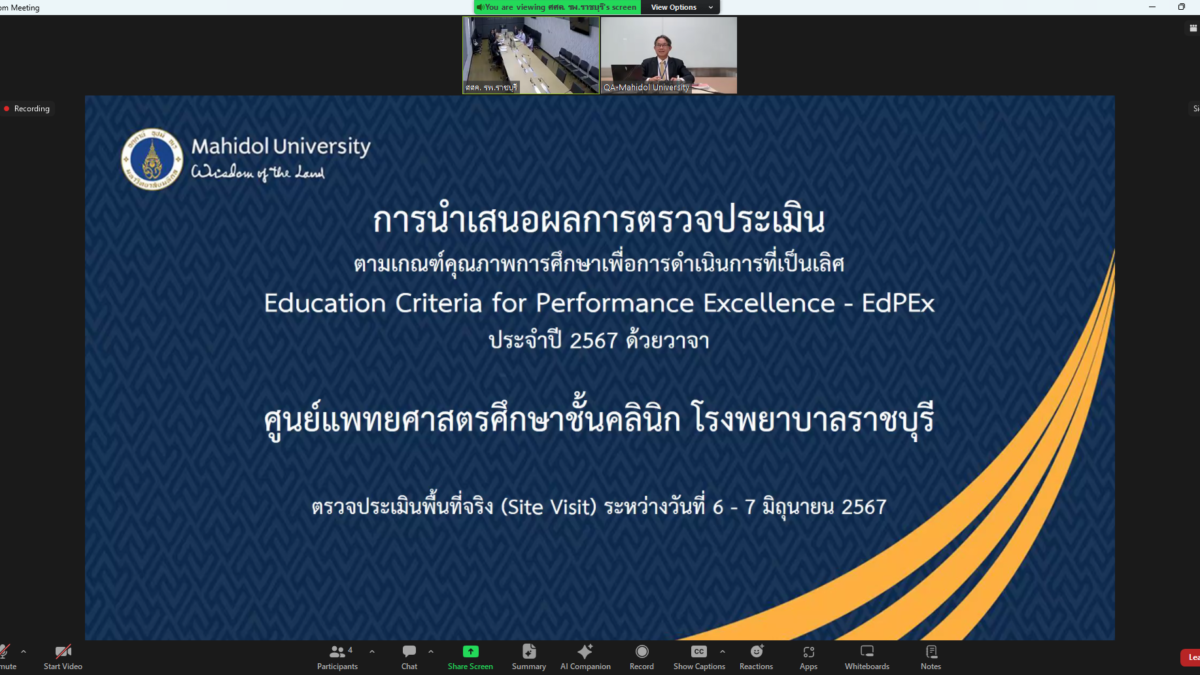This screenshot has height=675, width=1200.
Task: Open meeting Notes
Action: pyautogui.click(x=931, y=656)
